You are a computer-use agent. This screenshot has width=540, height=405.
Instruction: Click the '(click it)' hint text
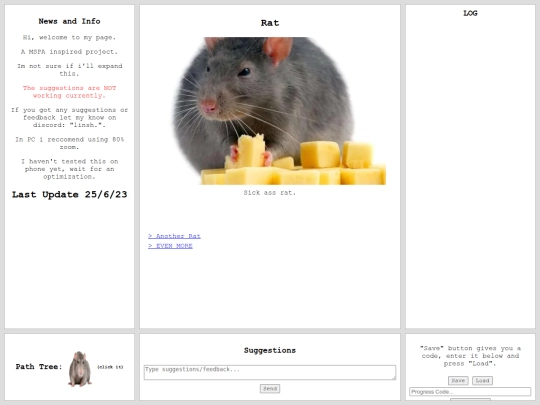click(110, 367)
